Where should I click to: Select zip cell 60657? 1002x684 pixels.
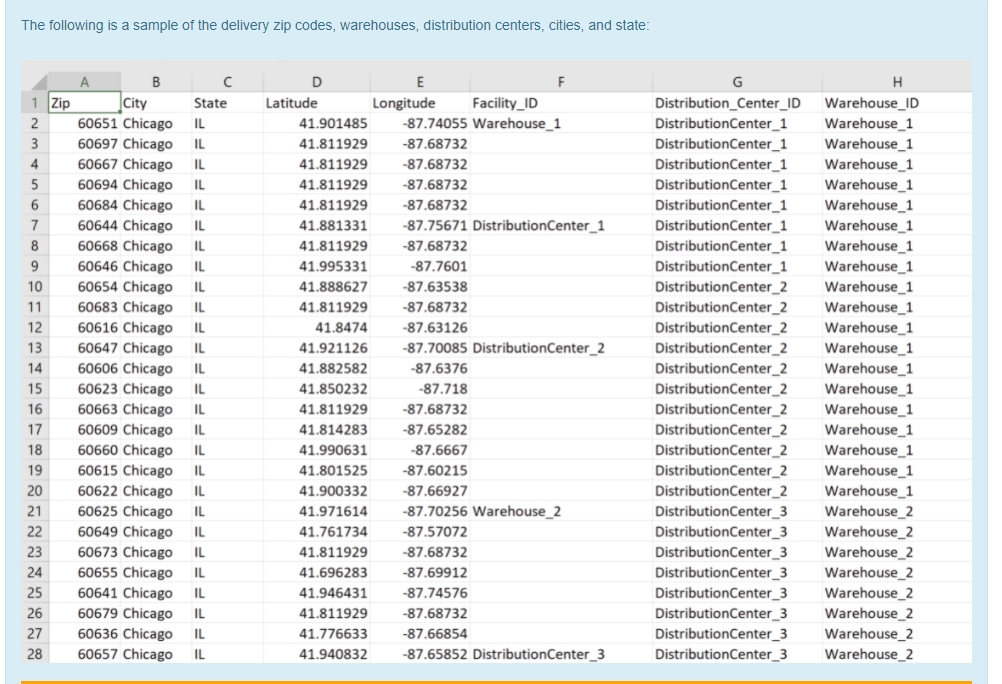click(84, 654)
